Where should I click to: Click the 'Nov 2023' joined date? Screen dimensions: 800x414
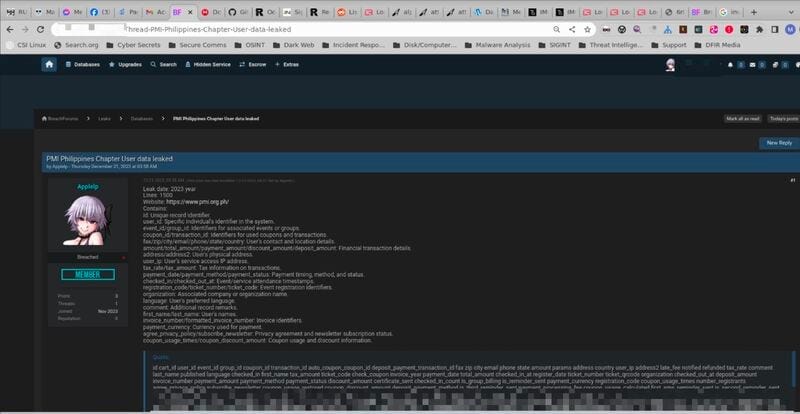click(x=108, y=311)
